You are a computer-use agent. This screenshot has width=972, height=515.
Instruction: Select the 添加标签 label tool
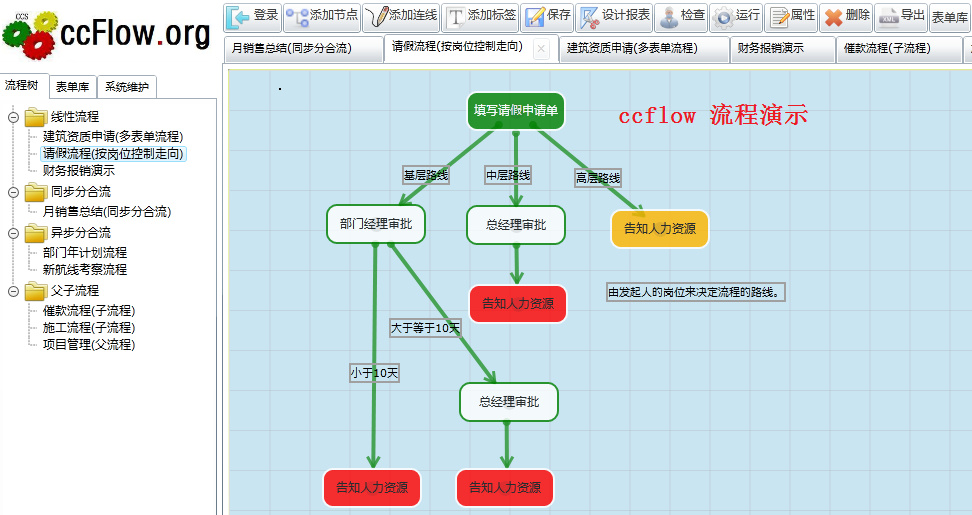pos(480,17)
